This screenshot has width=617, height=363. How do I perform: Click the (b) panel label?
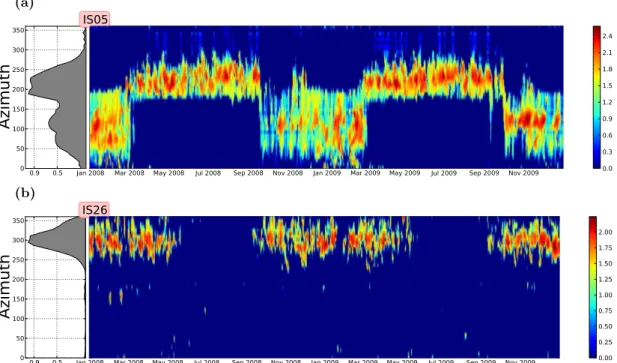pyautogui.click(x=25, y=193)
